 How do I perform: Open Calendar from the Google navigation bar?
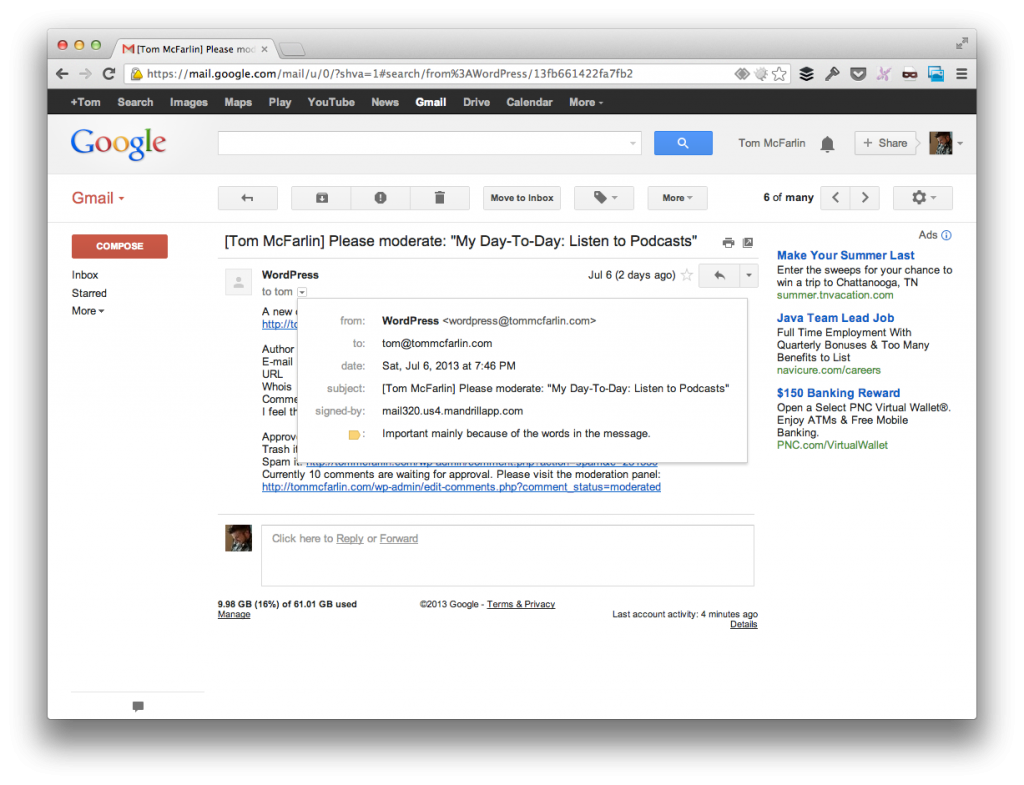point(529,102)
